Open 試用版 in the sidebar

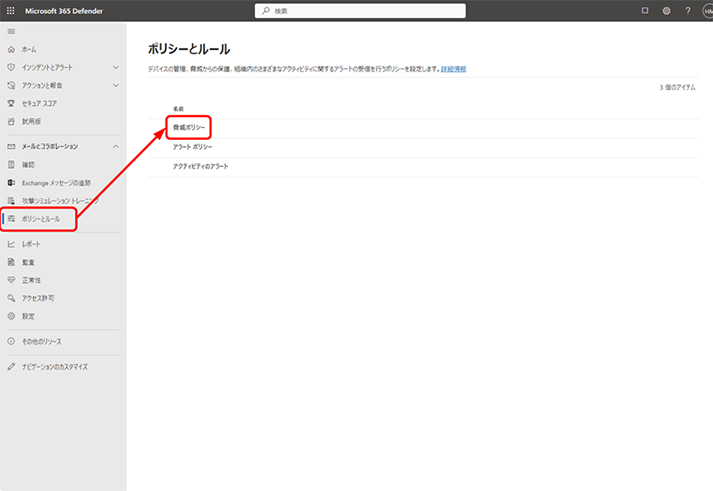[31, 121]
